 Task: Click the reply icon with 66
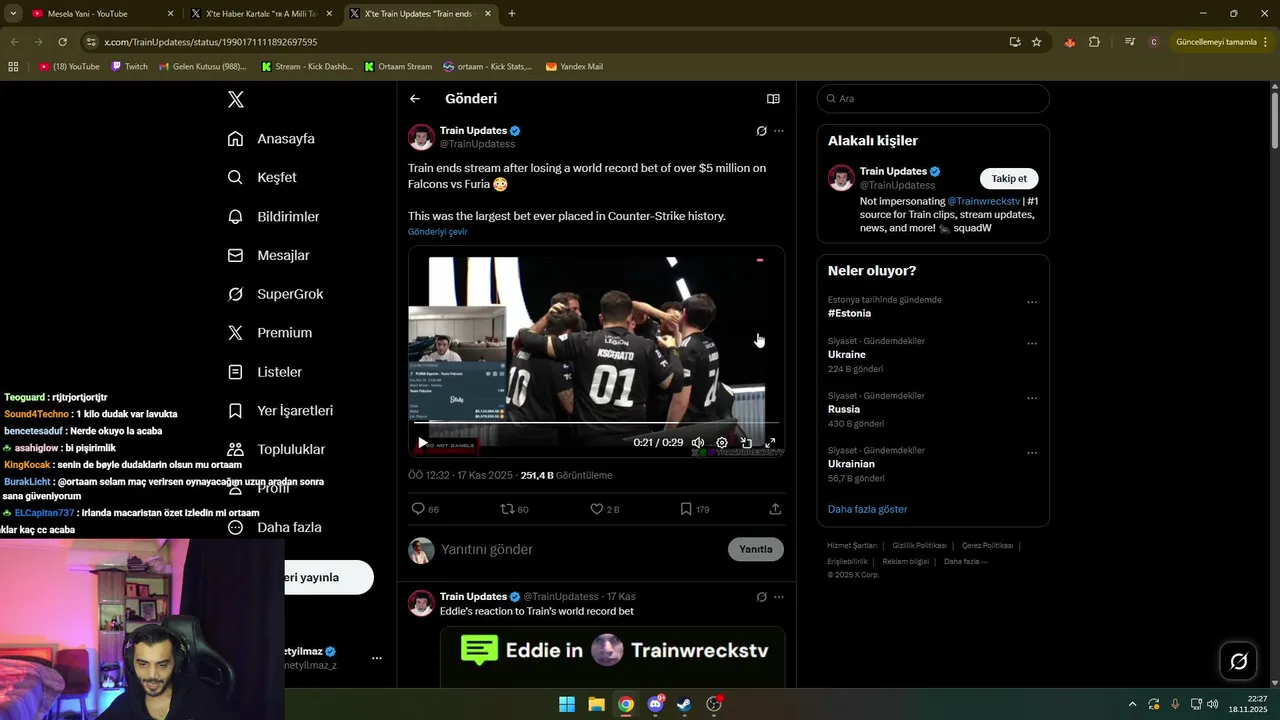pos(425,509)
